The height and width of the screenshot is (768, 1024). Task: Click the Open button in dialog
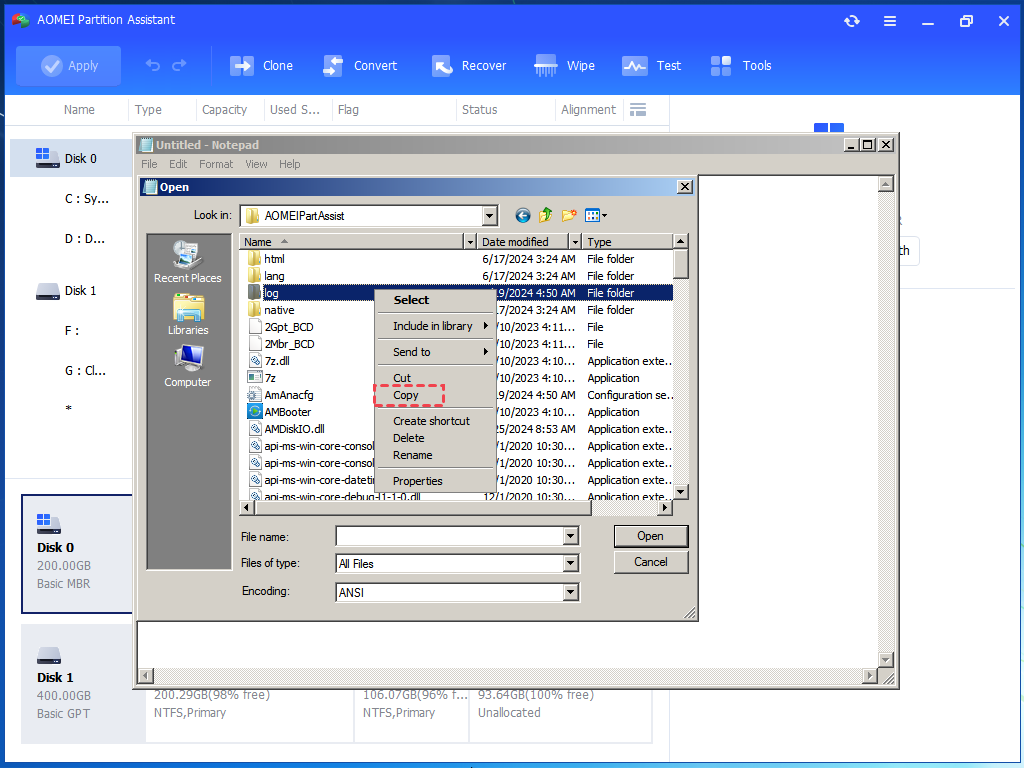coord(650,536)
